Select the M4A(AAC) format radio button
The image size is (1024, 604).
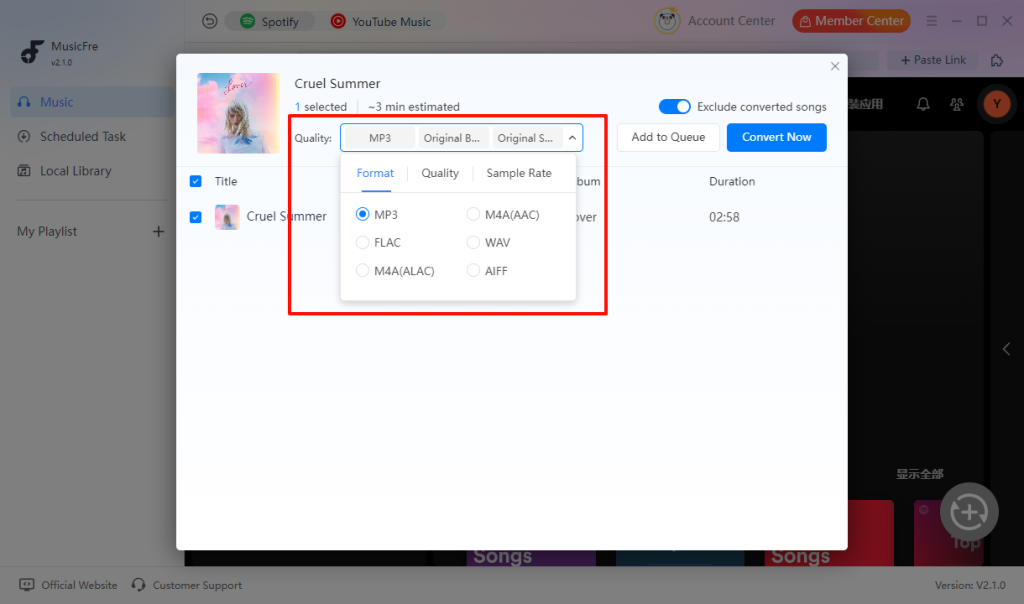point(473,214)
